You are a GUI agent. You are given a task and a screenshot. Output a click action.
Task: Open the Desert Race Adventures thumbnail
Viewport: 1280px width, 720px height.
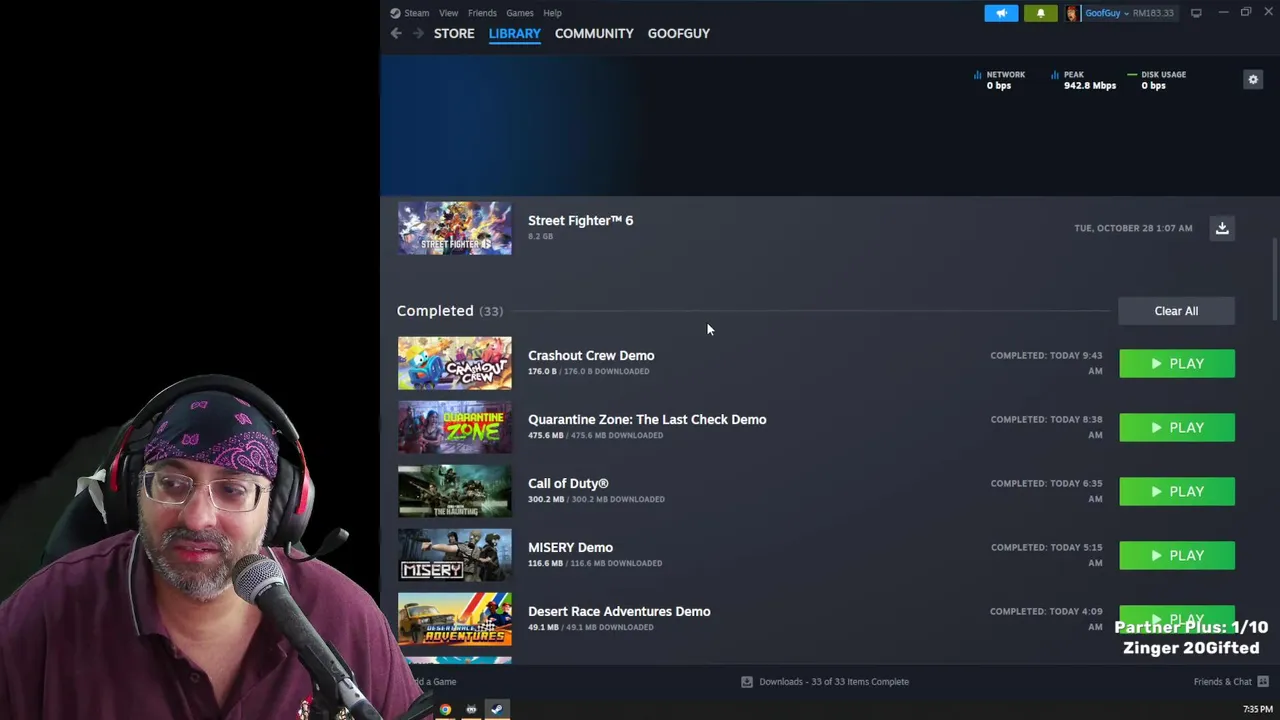[x=454, y=619]
